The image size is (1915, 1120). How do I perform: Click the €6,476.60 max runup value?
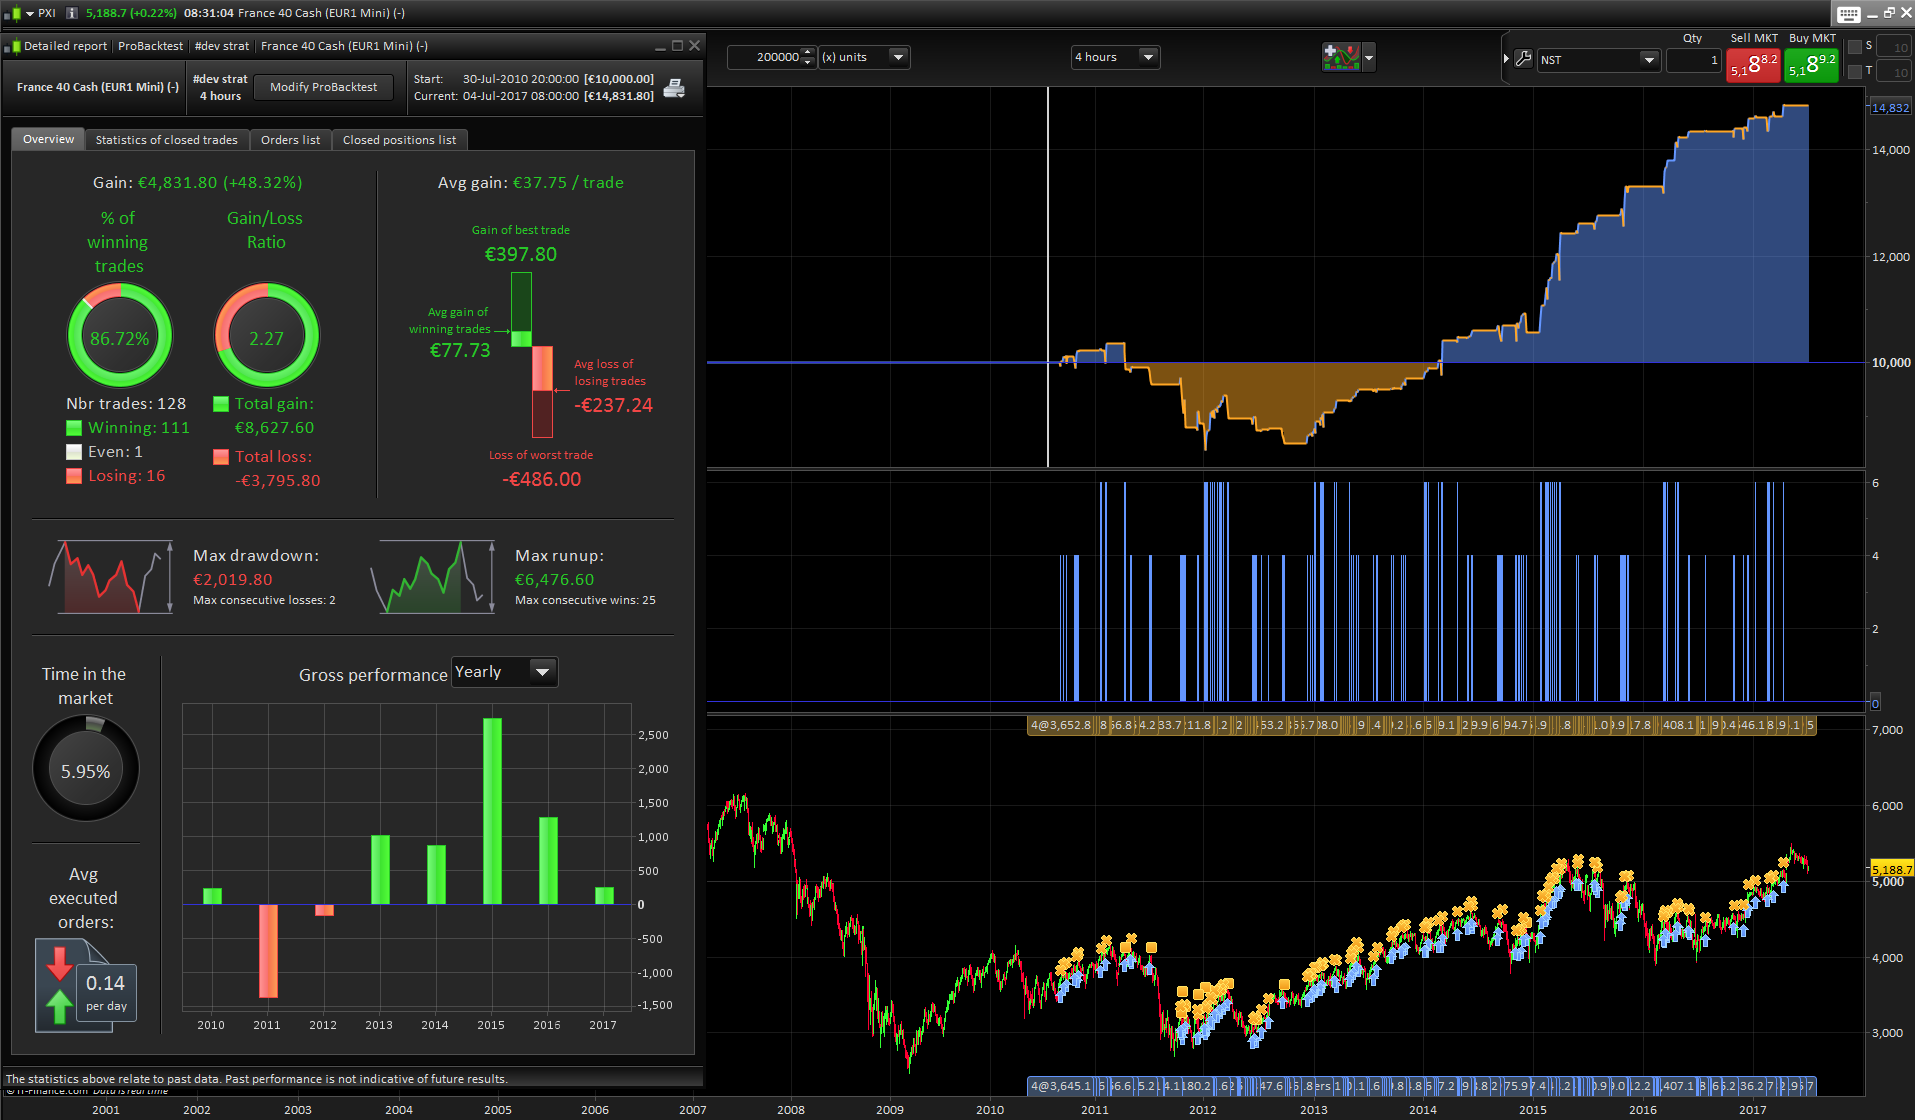pos(555,580)
